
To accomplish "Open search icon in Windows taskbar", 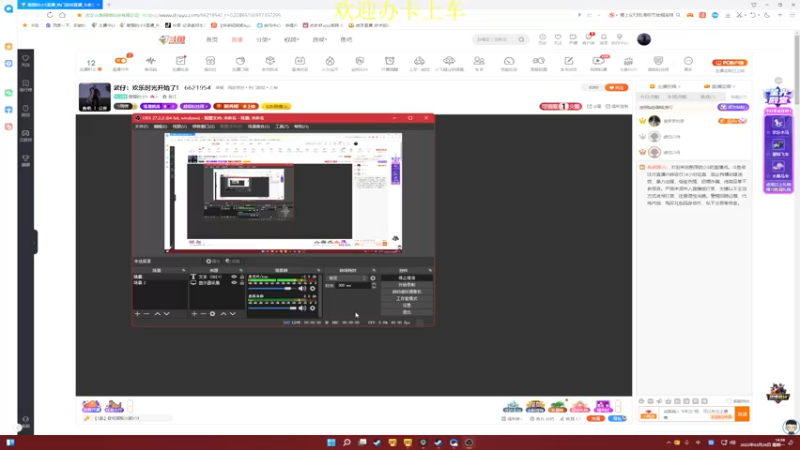I will pos(347,443).
